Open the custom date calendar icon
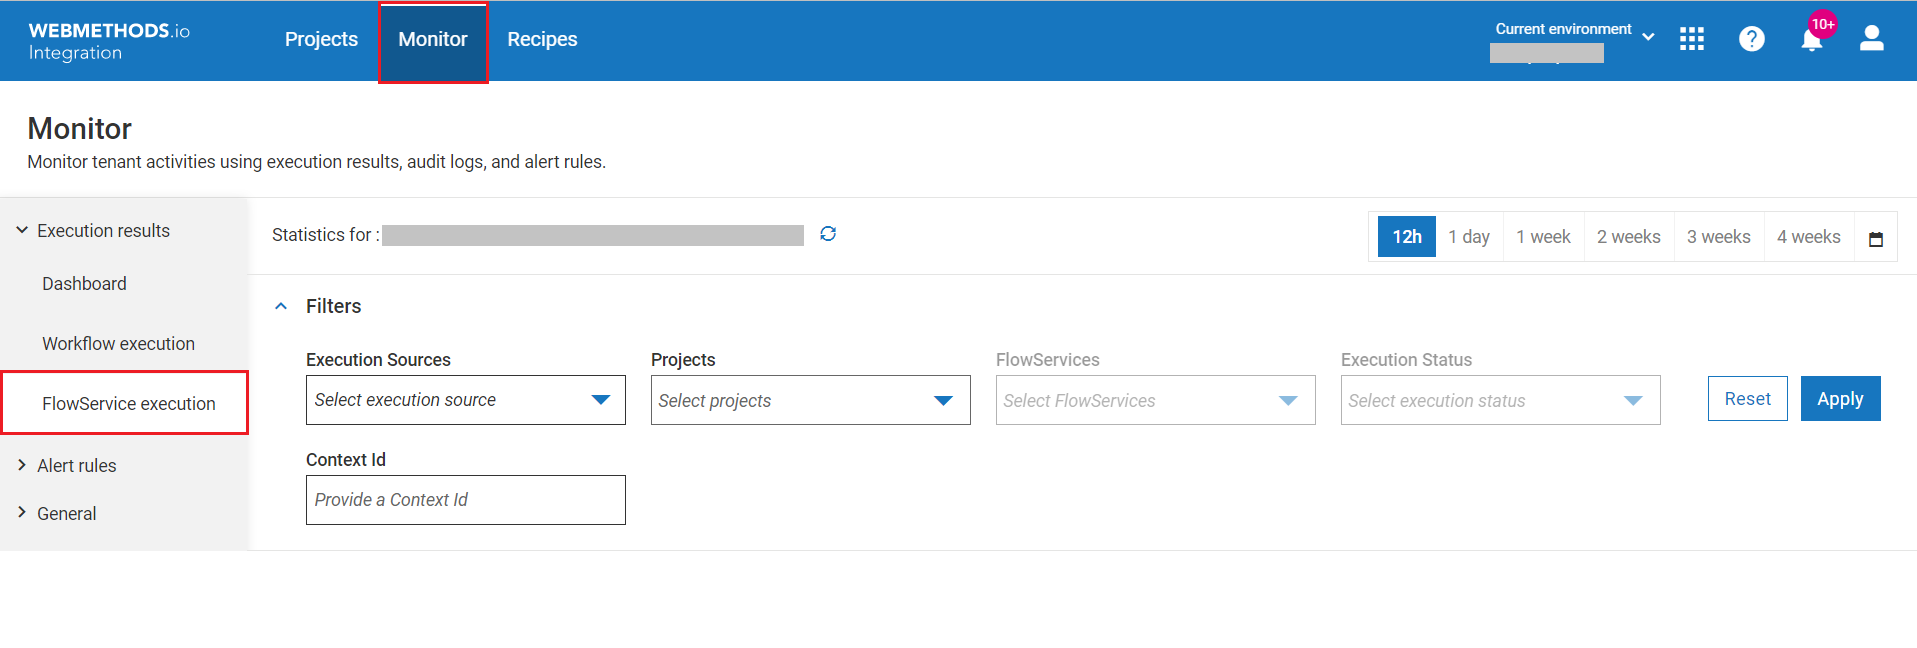 pos(1875,238)
